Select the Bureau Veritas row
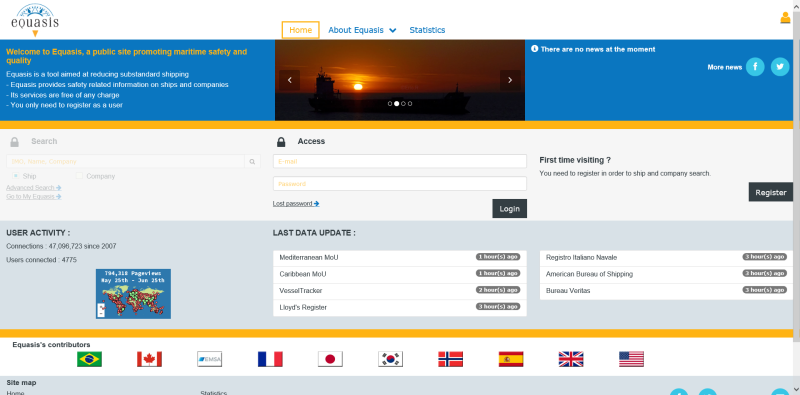 [666, 291]
